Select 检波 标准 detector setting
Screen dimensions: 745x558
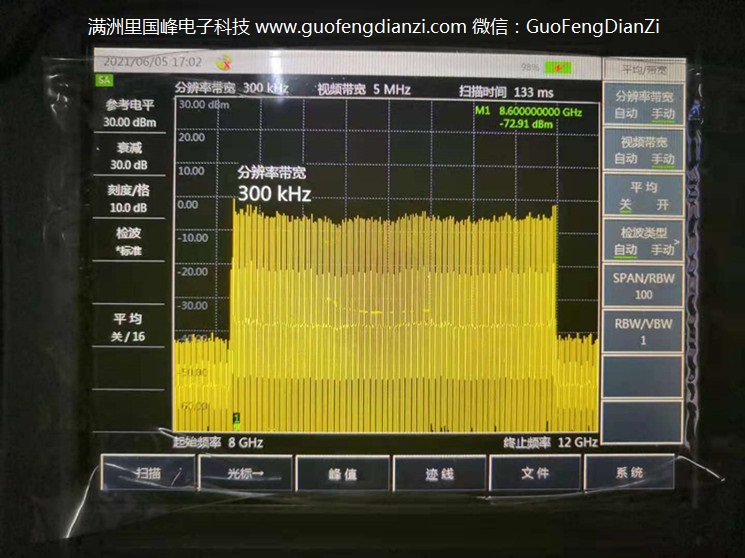(129, 241)
